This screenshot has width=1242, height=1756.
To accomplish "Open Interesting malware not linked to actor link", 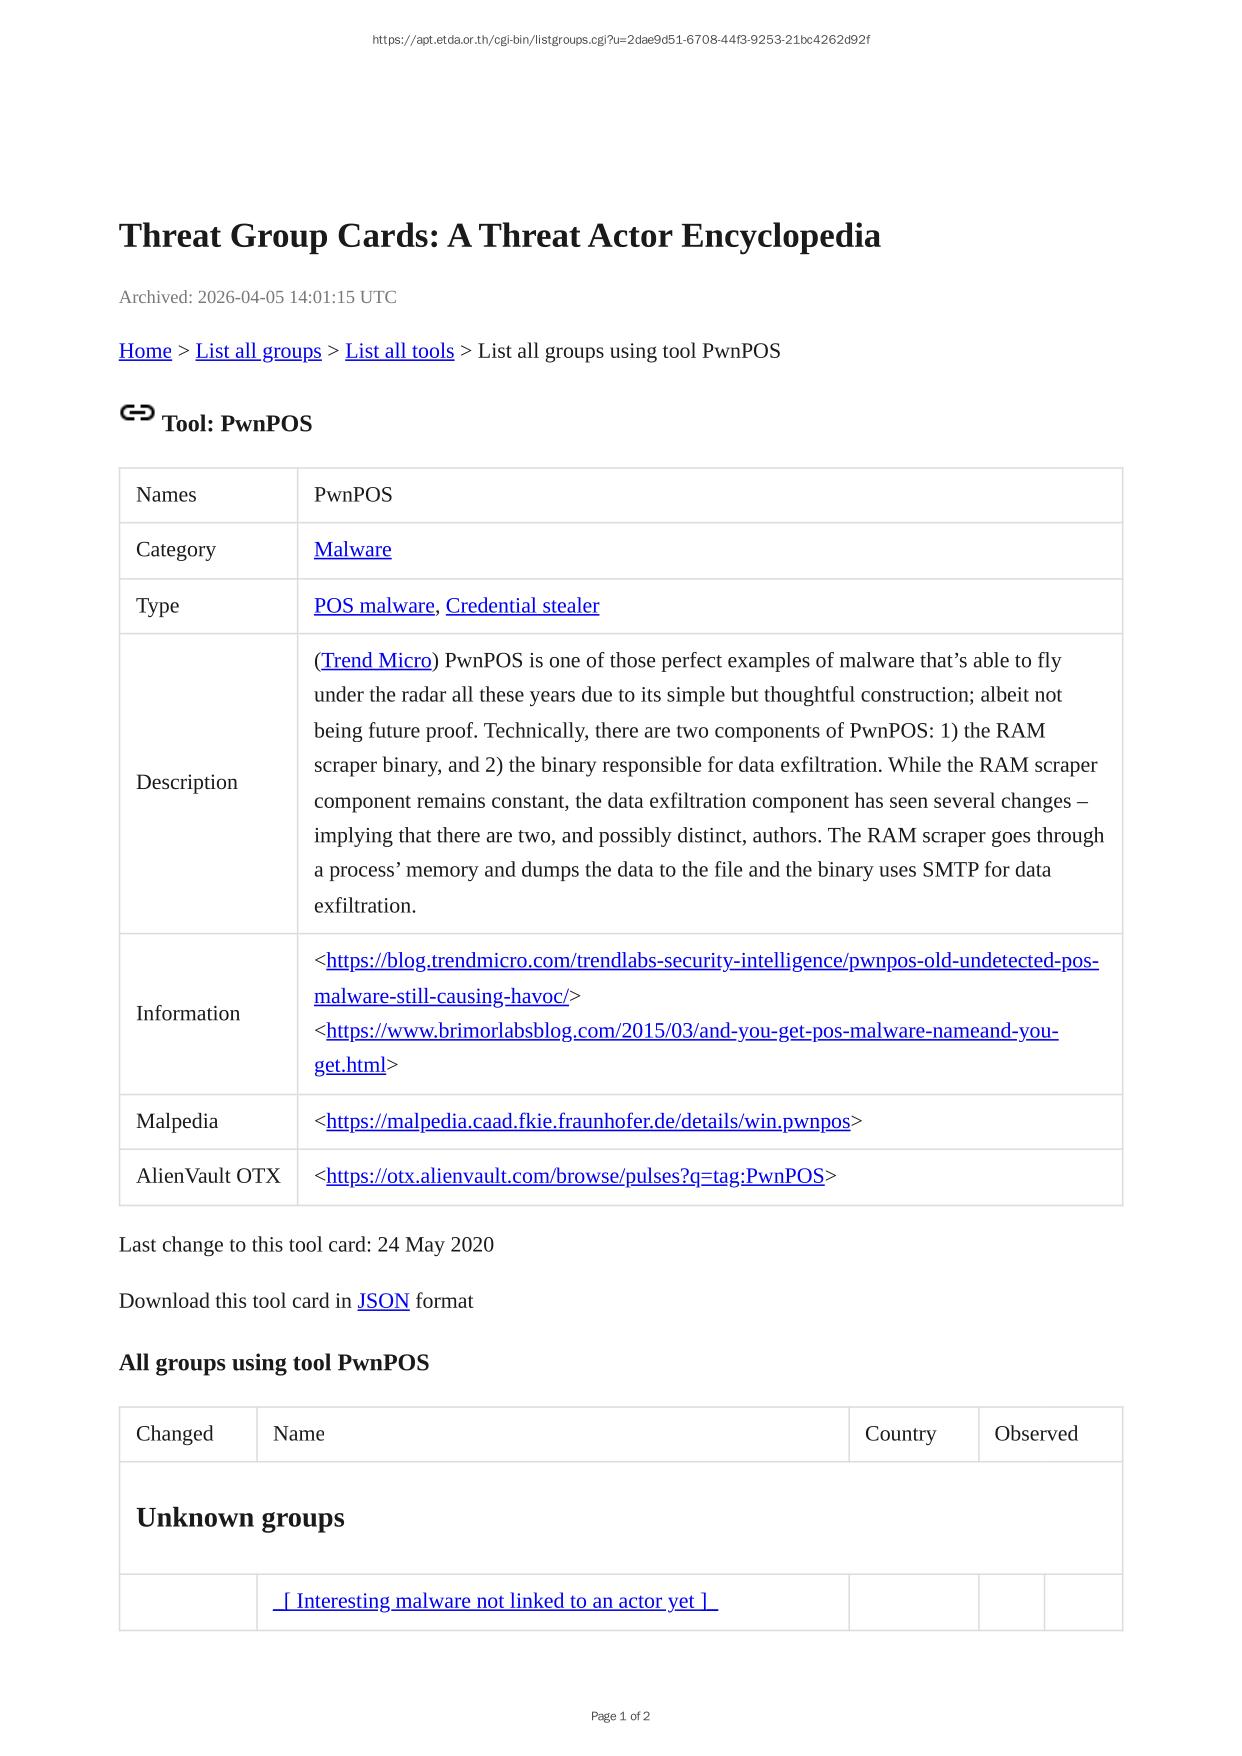I will [495, 1602].
